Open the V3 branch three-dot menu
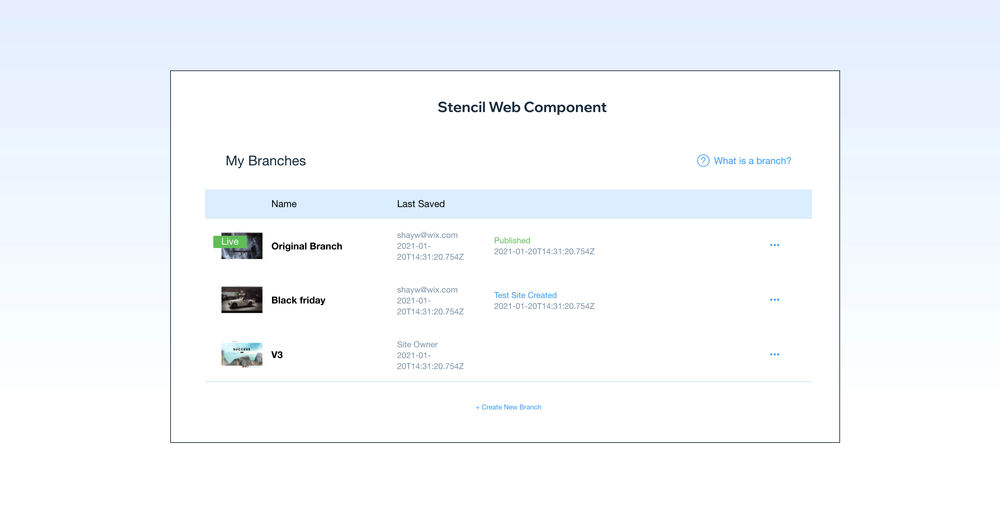1000x516 pixels. [774, 355]
